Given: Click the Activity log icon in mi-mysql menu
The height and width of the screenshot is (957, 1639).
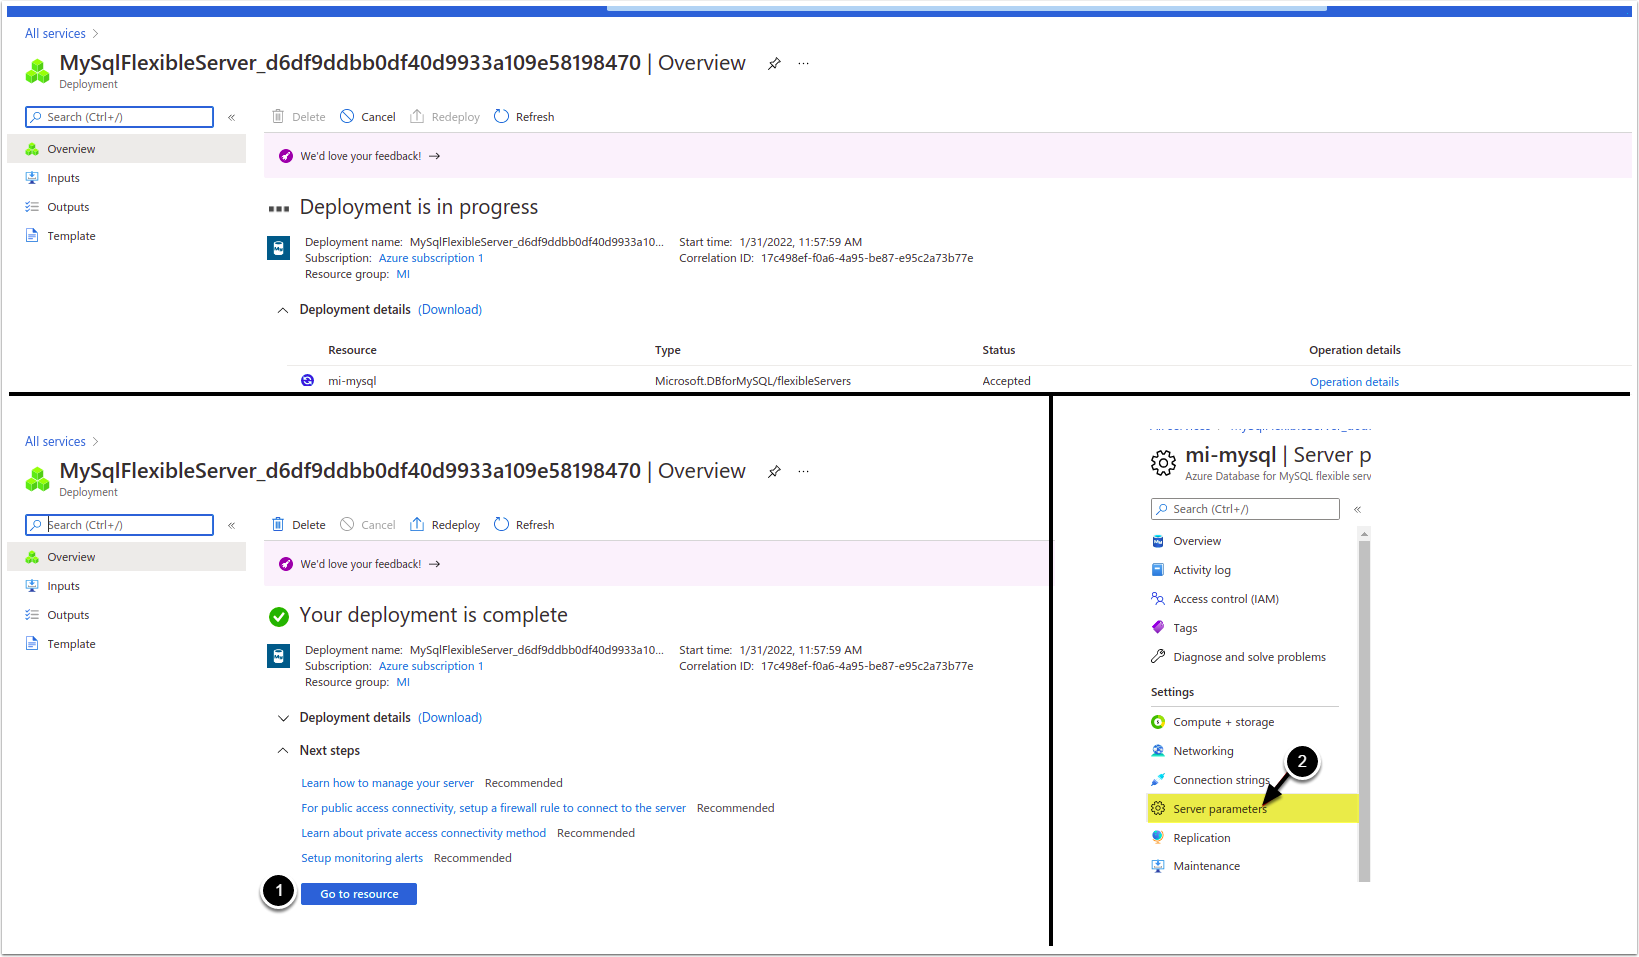Looking at the screenshot, I should pos(1158,570).
